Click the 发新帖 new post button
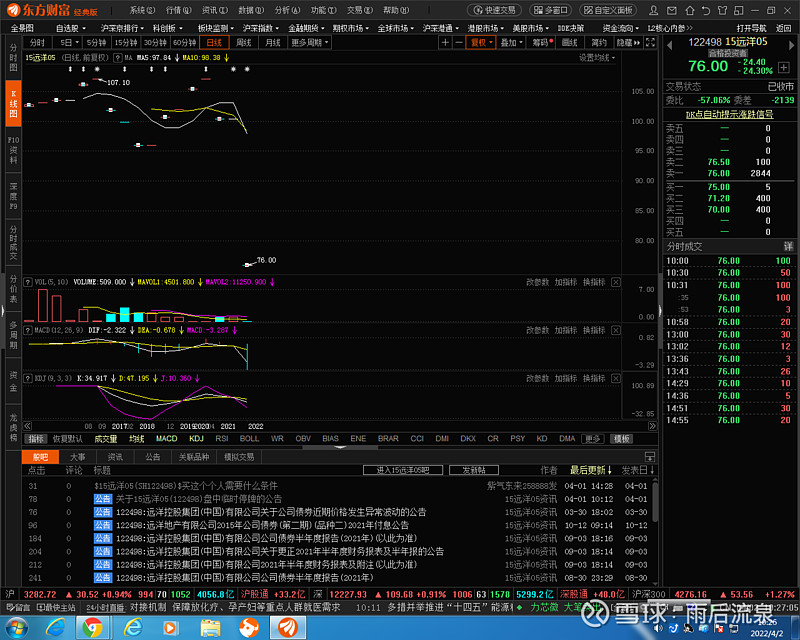 click(x=474, y=470)
